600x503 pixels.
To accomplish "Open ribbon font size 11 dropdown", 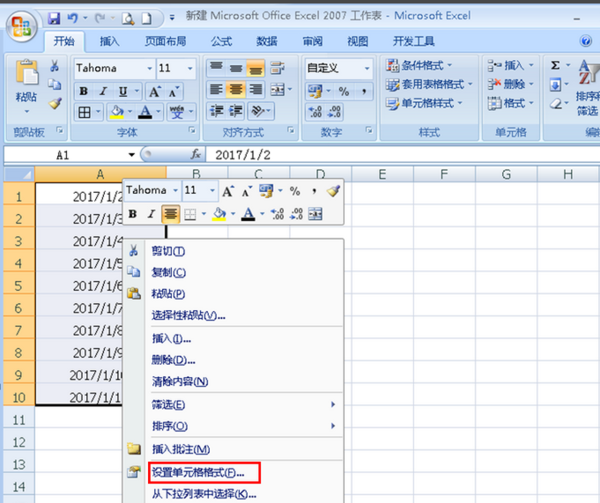I will [190, 68].
